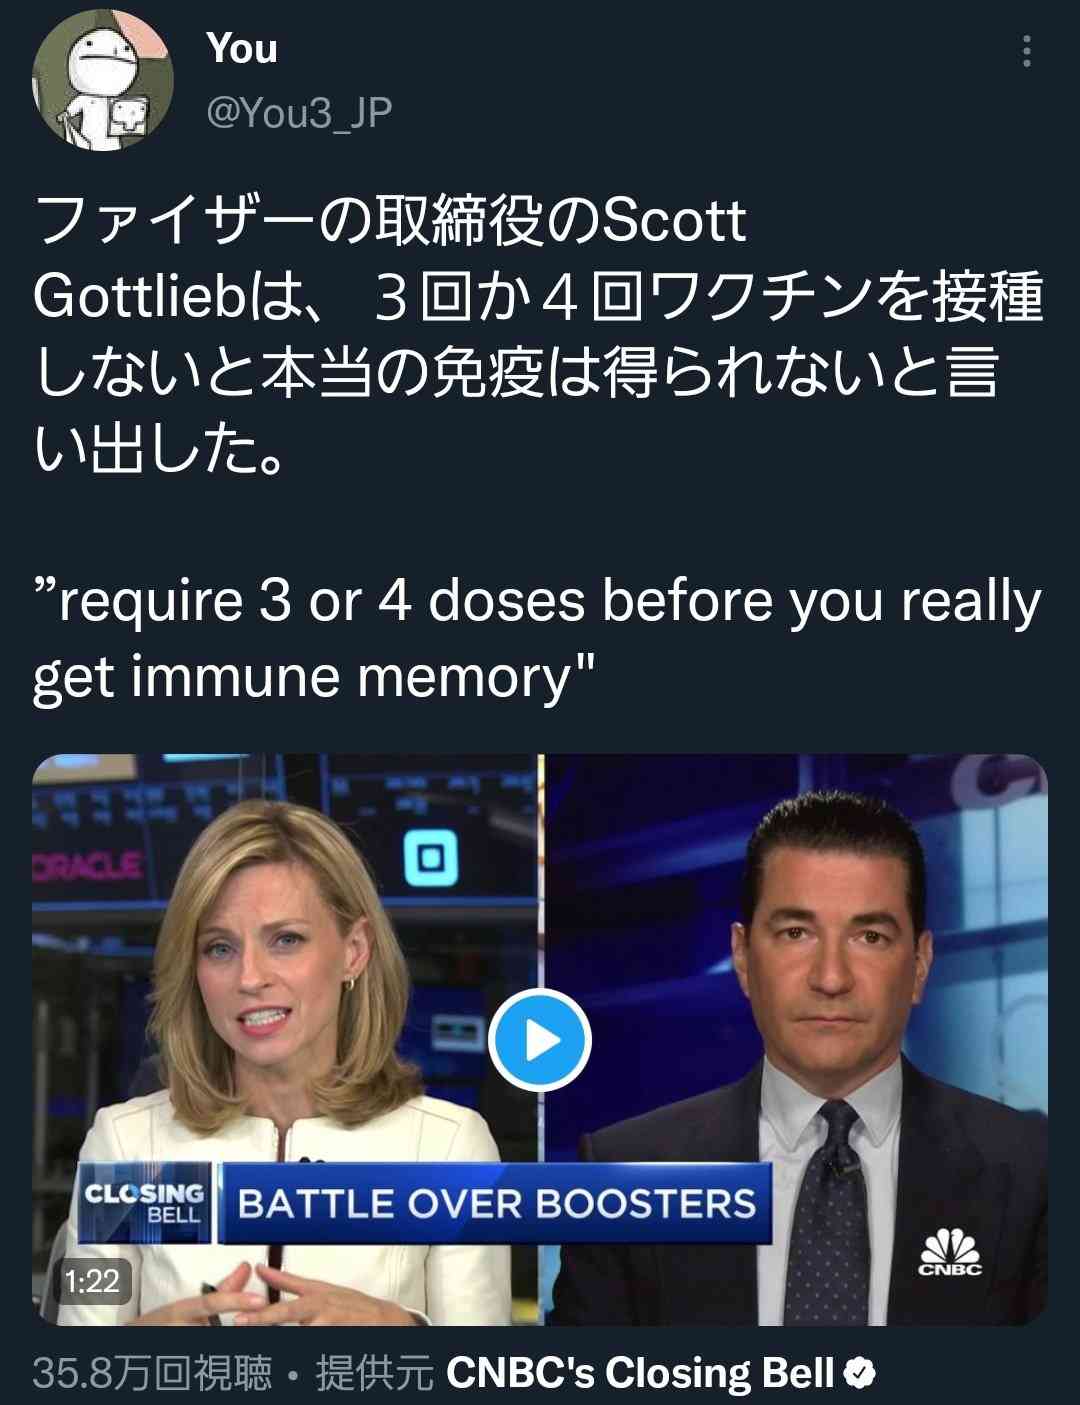Click the verified badge beside Closing Bell
Viewport: 1080px width, 1405px height.
point(859,1373)
